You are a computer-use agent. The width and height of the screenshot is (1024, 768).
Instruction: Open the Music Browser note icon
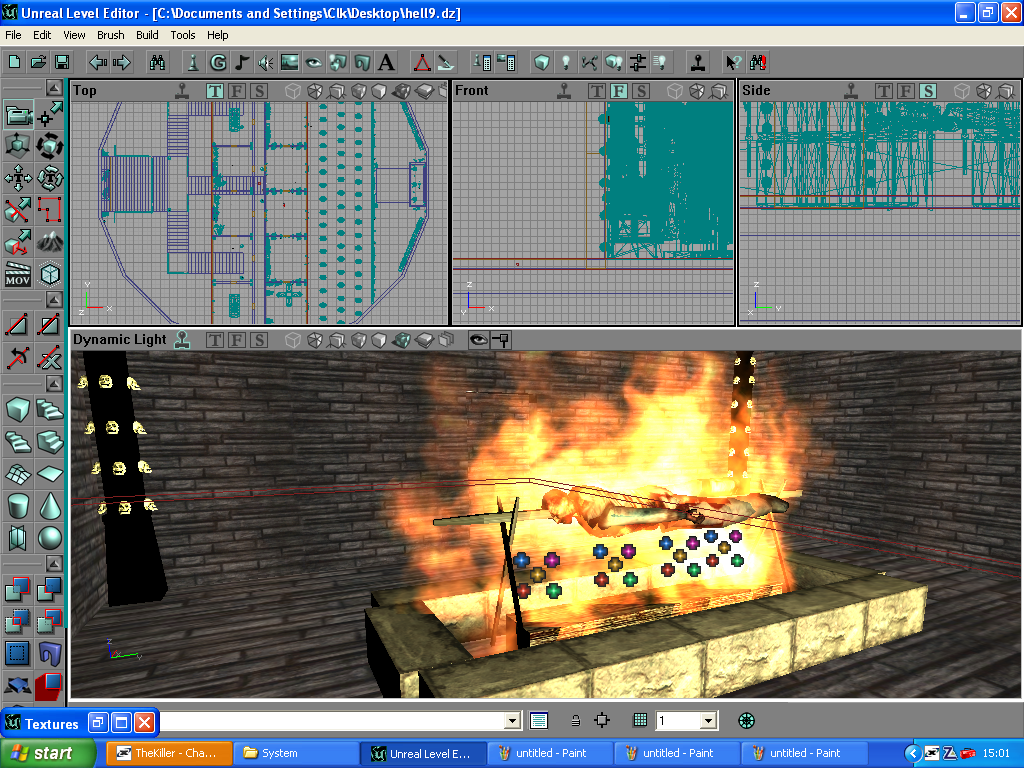pyautogui.click(x=242, y=62)
